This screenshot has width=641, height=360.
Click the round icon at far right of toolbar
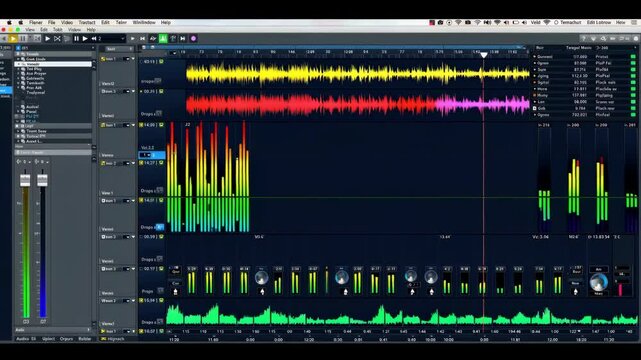[x=636, y=38]
